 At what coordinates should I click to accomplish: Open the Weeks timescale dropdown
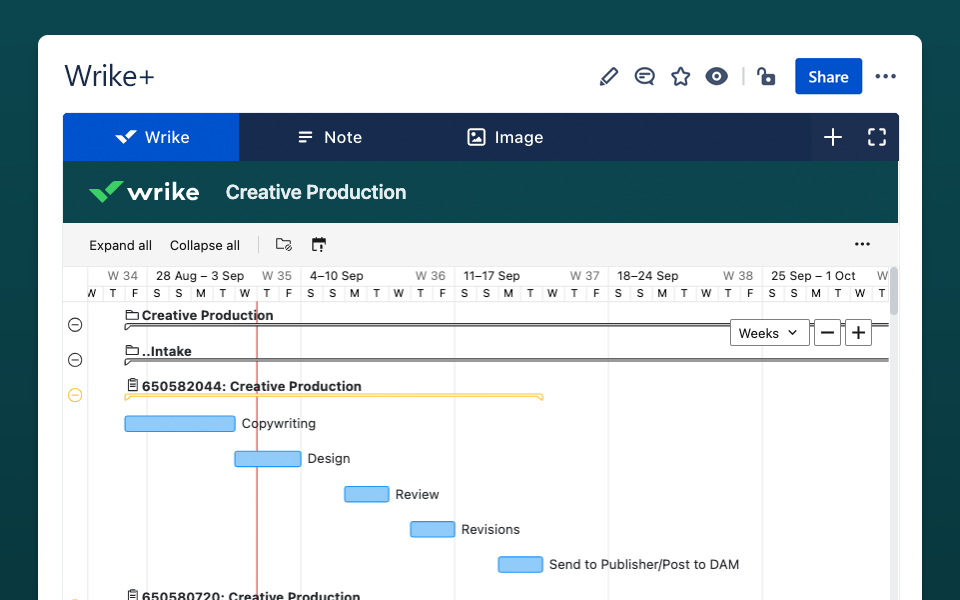[x=770, y=333]
